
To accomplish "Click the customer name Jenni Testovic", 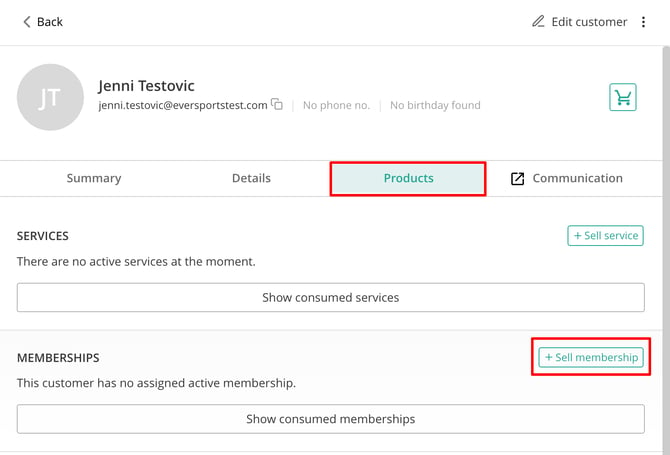I will [146, 86].
